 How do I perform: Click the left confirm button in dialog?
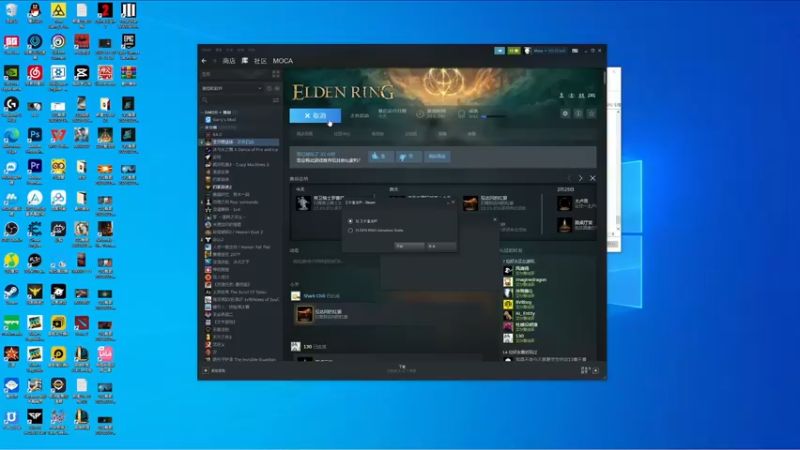point(409,246)
